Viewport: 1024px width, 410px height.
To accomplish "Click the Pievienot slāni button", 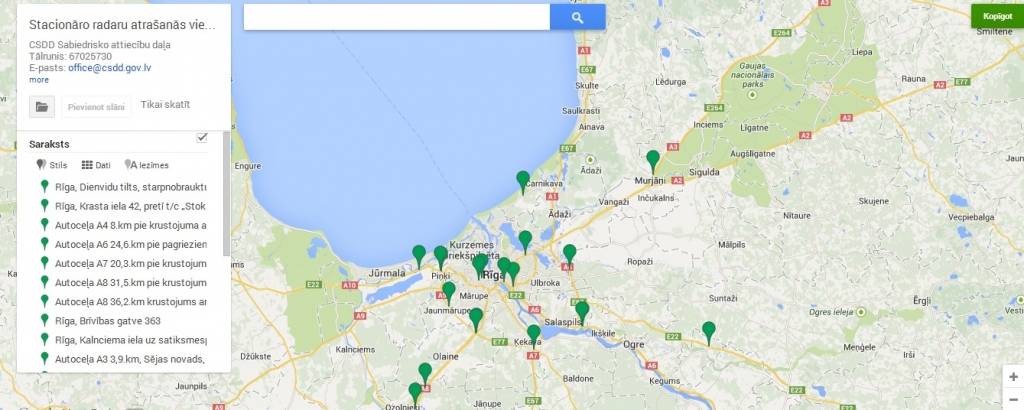I will click(96, 106).
